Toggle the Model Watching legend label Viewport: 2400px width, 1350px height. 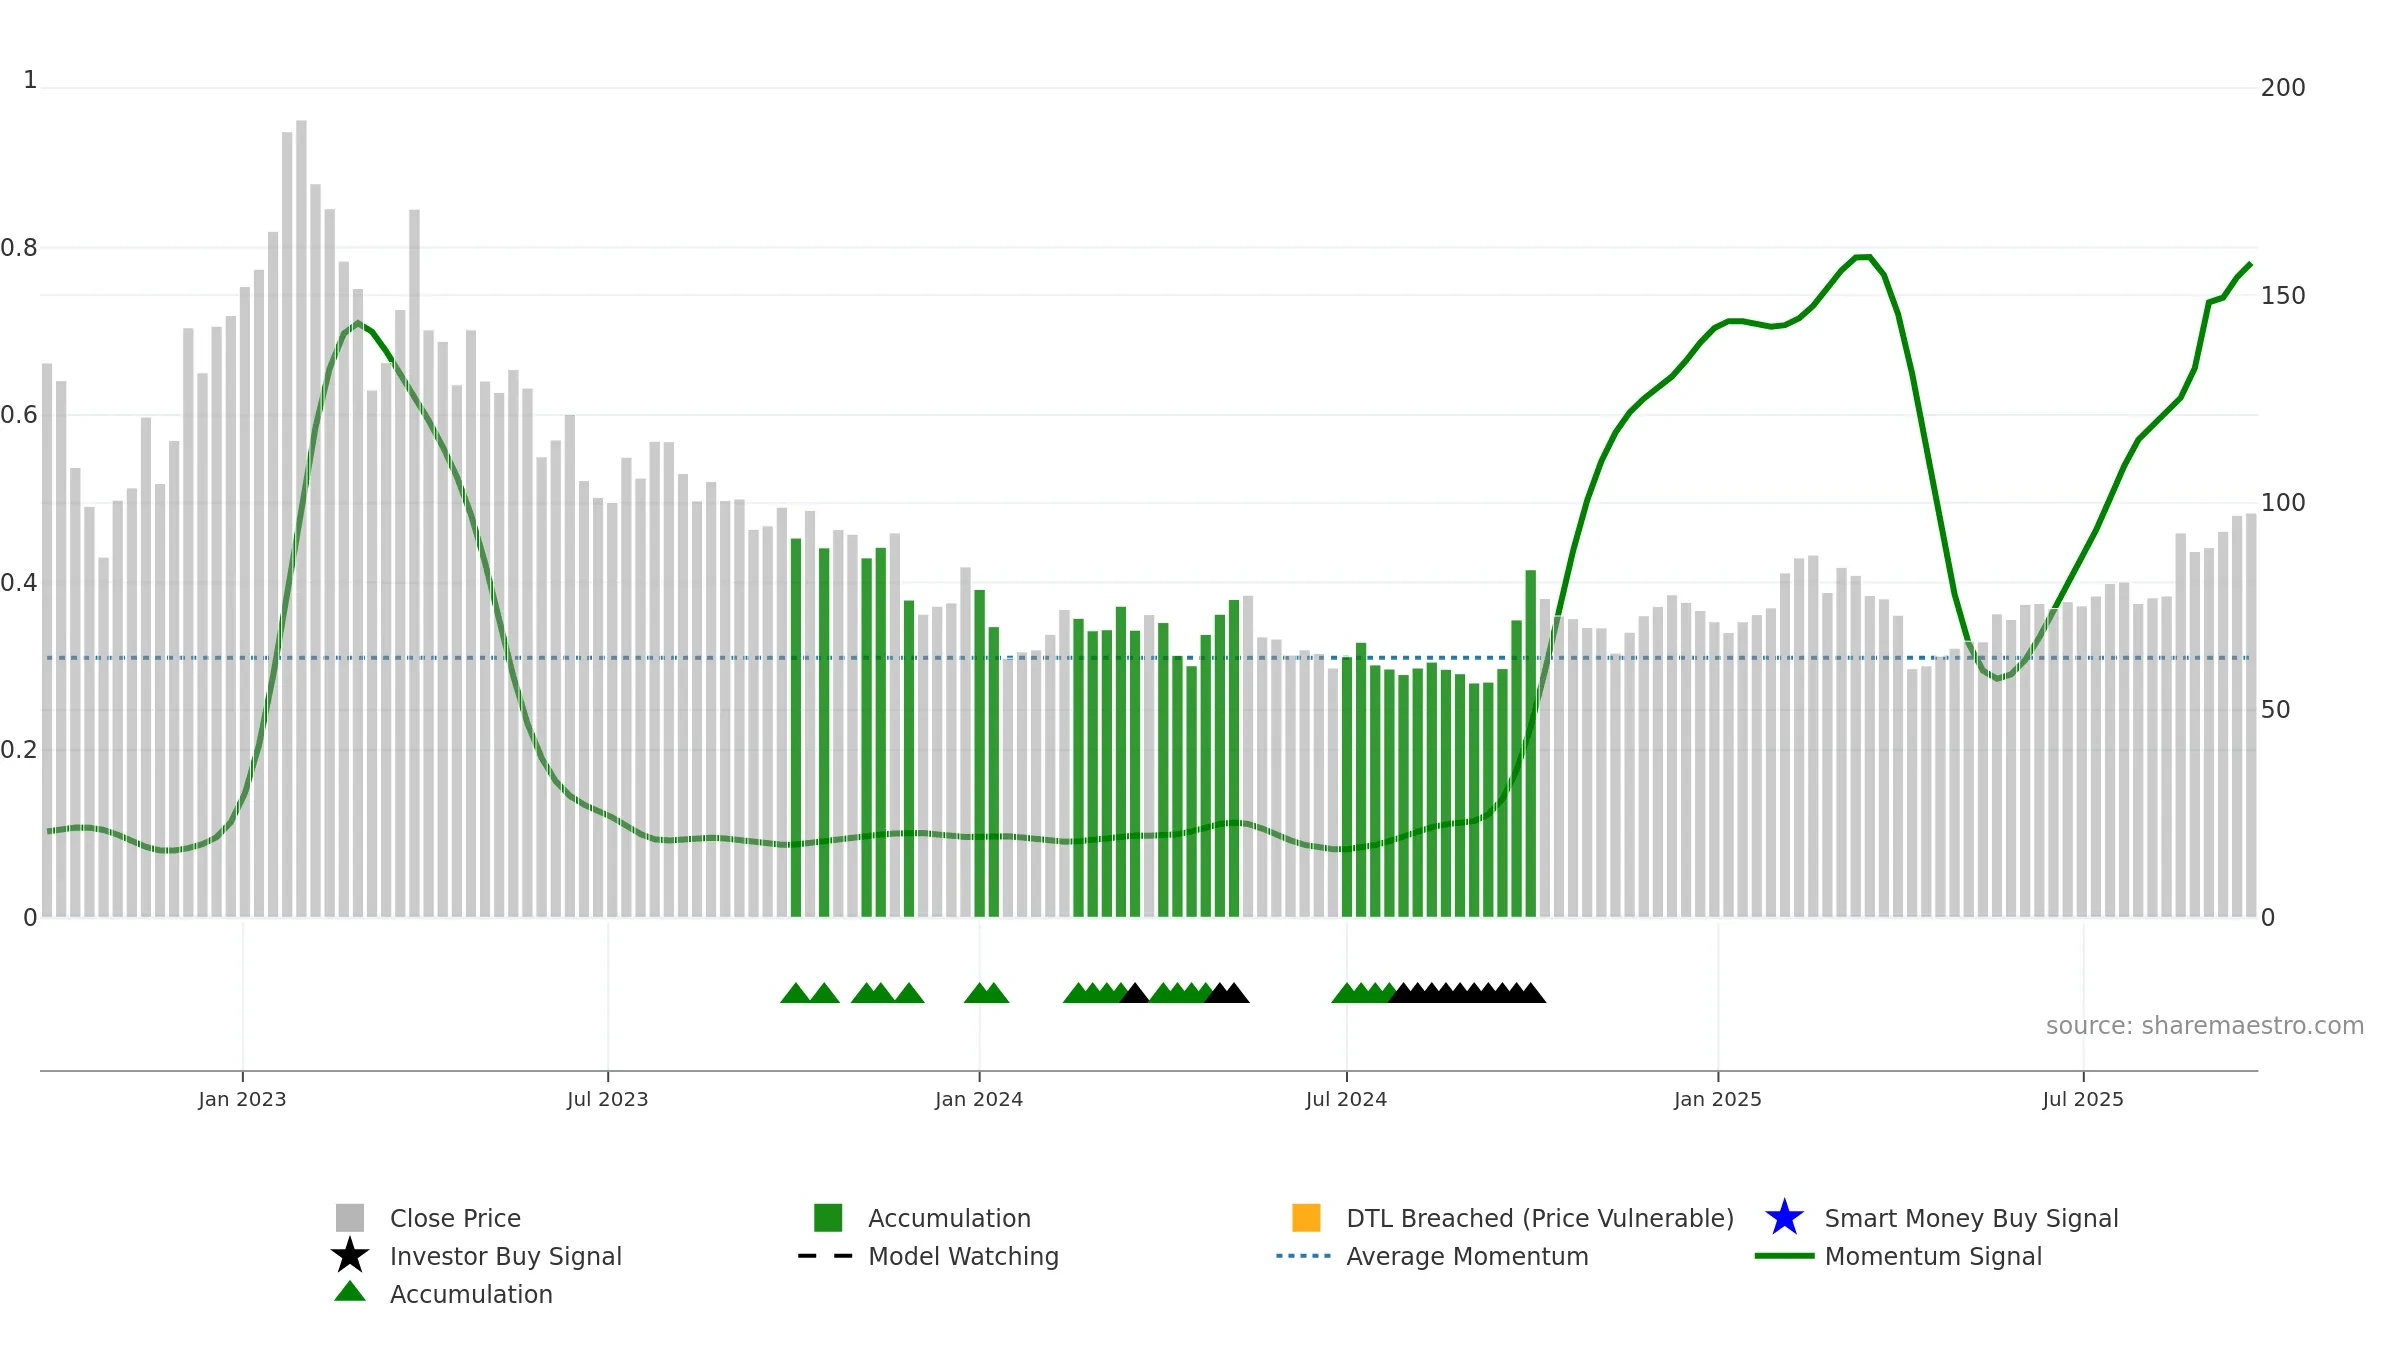[x=963, y=1256]
